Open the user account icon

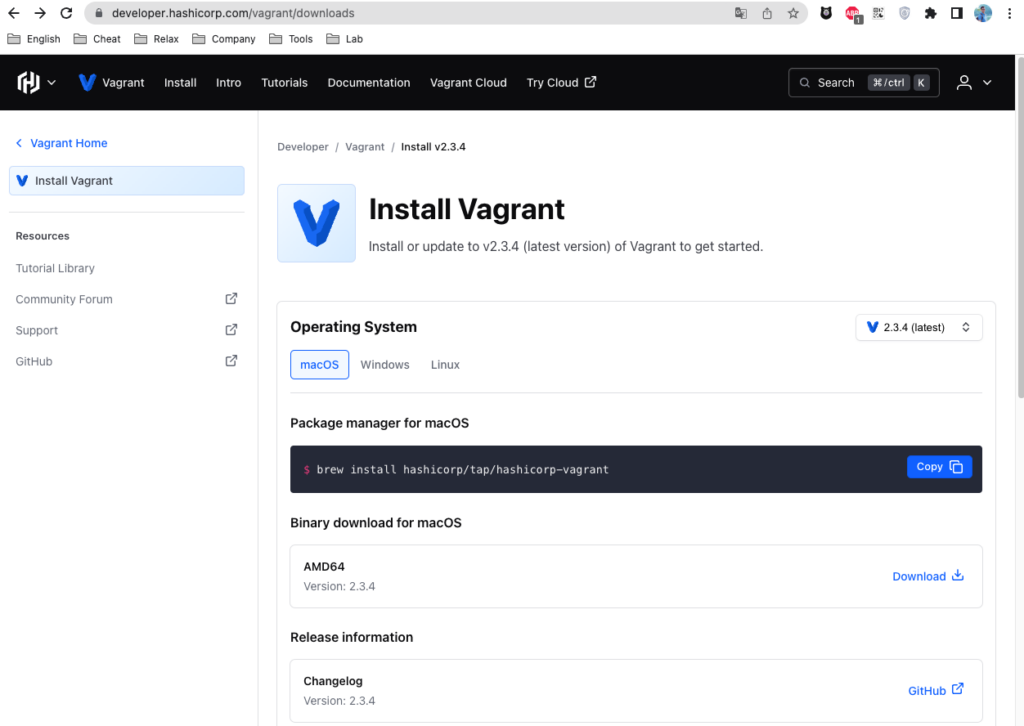[964, 82]
